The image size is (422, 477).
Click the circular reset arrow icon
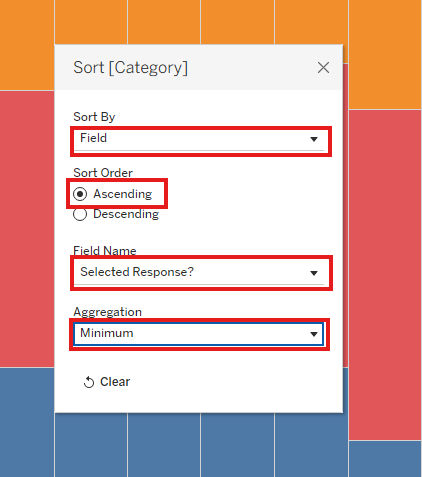click(89, 382)
